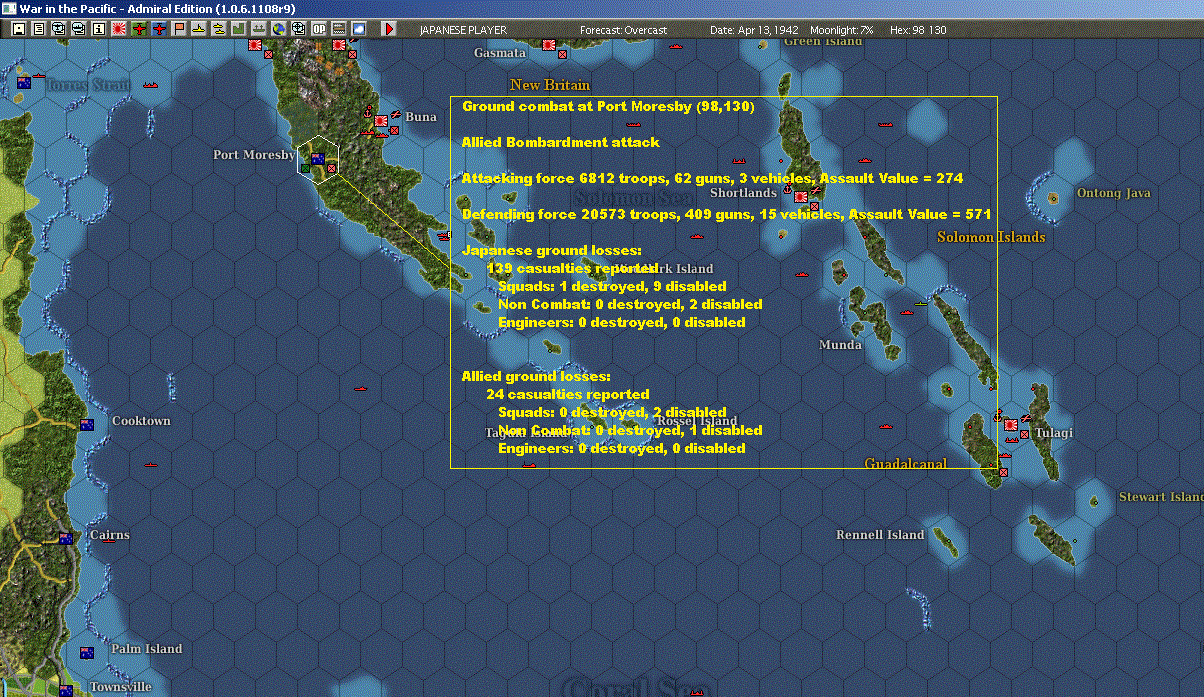Click 'Japanese ground losses:' line
This screenshot has height=697, width=1204.
coord(551,250)
